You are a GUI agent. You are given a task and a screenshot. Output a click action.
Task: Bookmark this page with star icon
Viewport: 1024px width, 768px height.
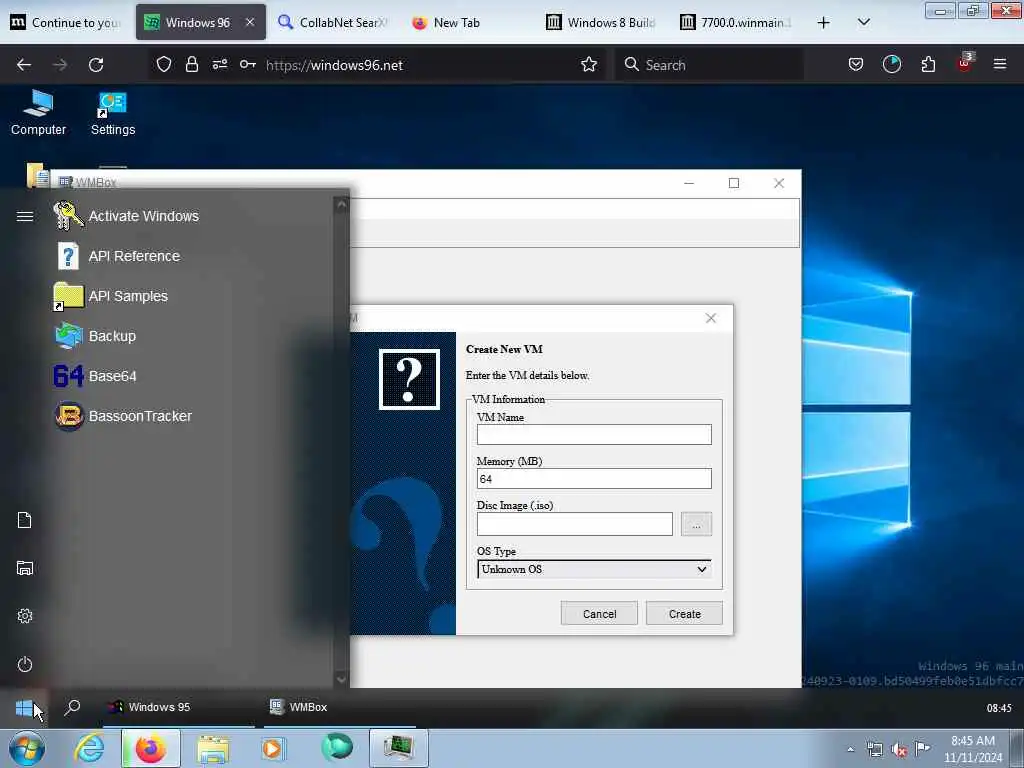pos(589,64)
